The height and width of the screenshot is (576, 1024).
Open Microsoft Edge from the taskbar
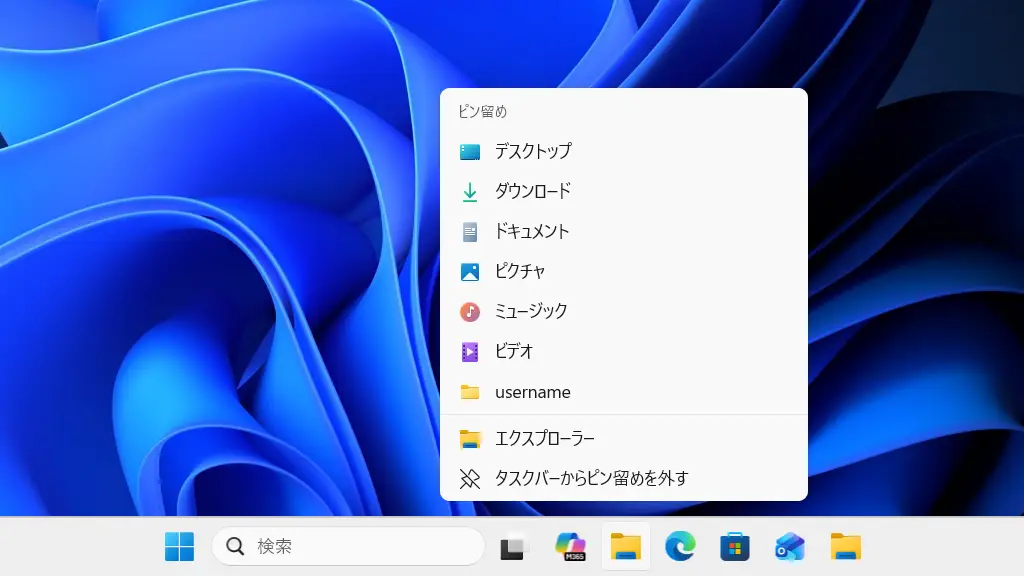coord(681,547)
